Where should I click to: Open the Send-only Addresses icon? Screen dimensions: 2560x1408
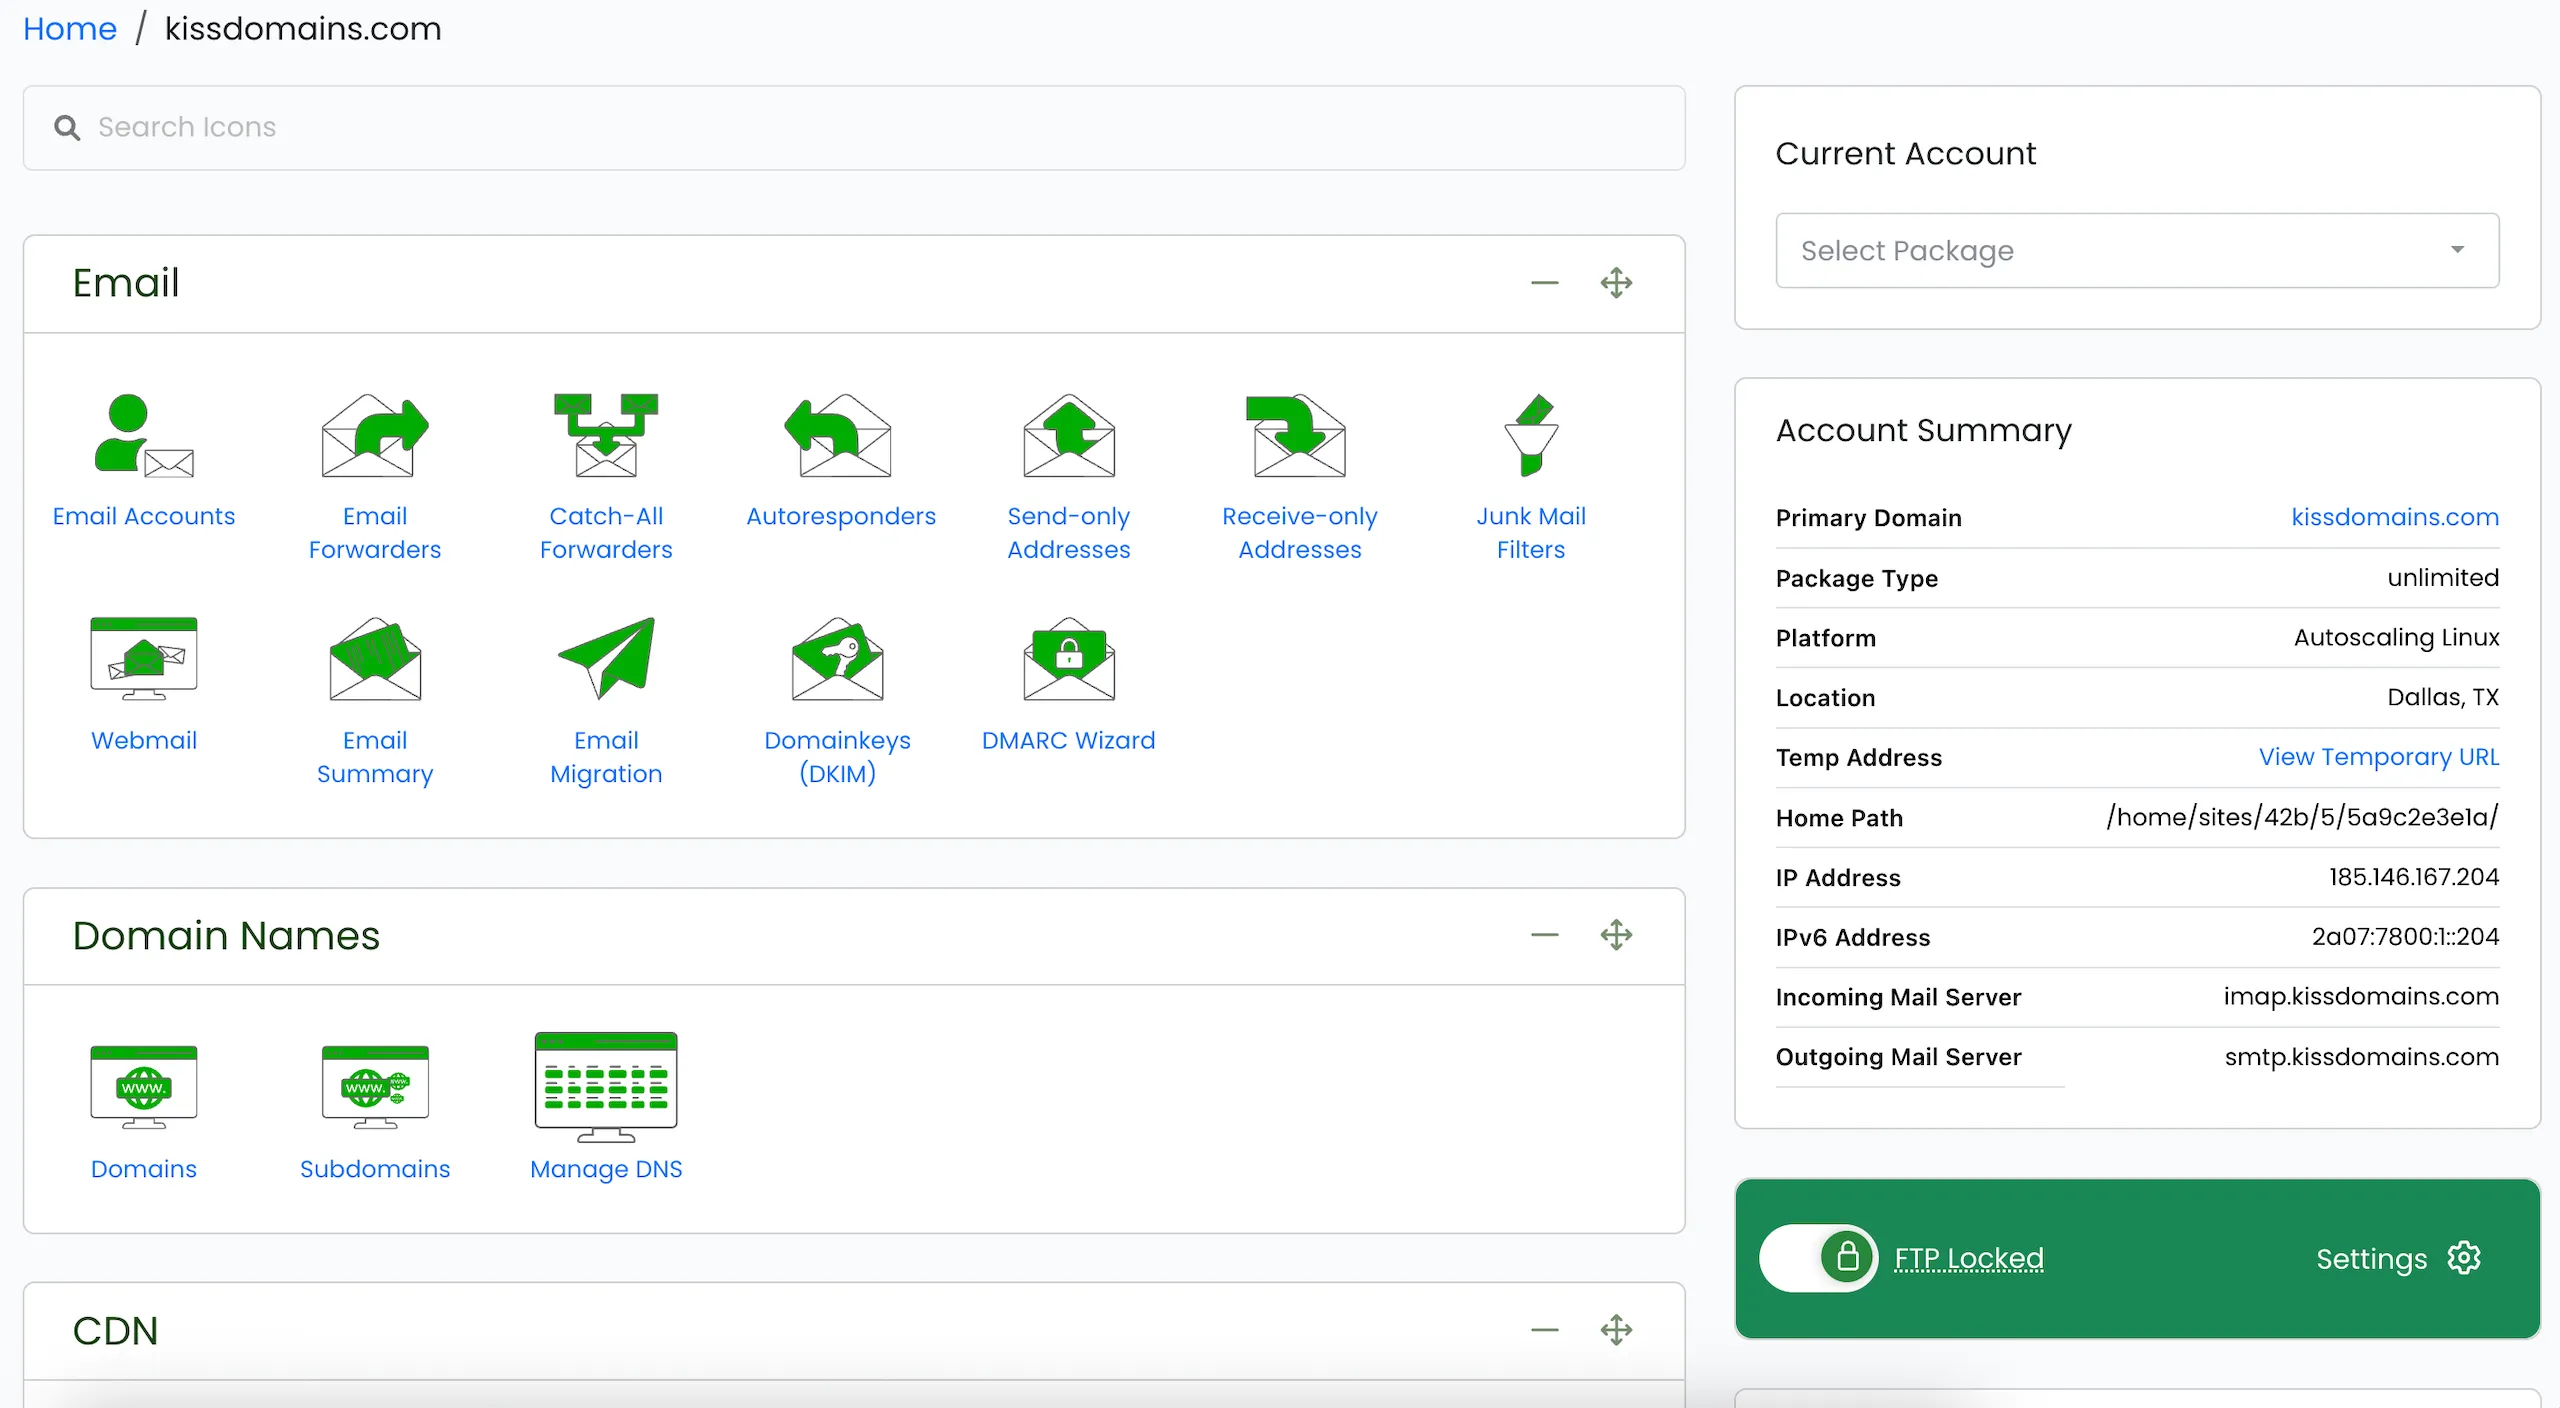pyautogui.click(x=1069, y=436)
